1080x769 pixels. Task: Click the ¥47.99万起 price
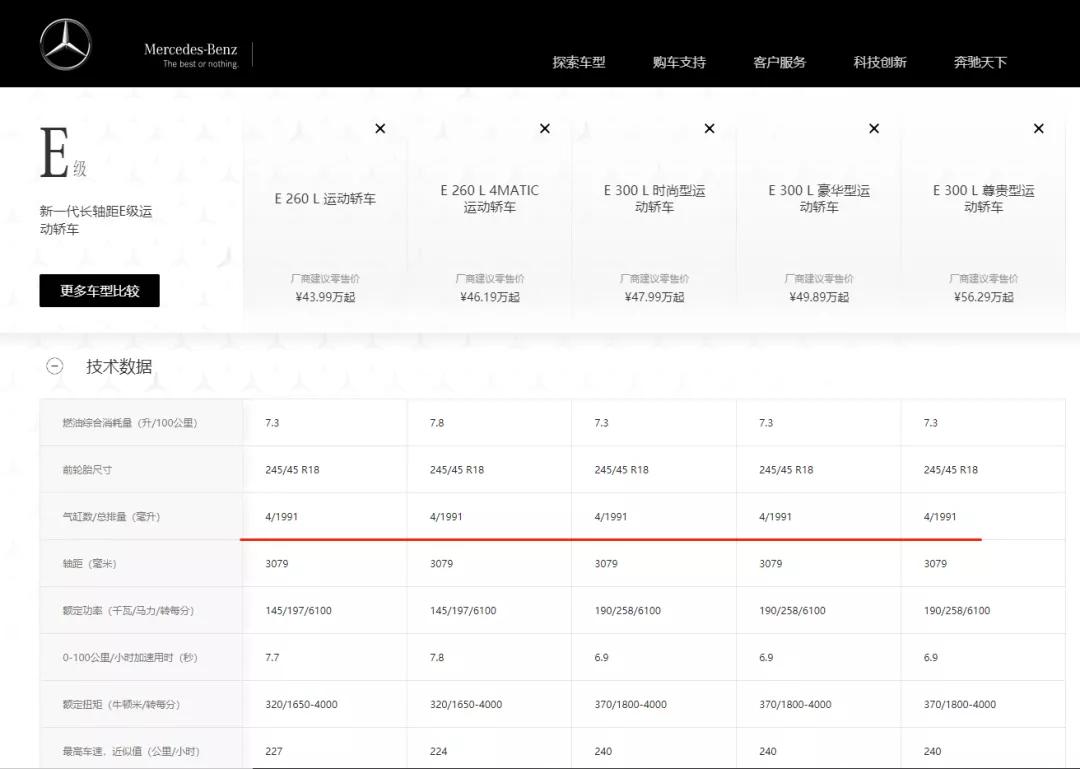point(654,297)
